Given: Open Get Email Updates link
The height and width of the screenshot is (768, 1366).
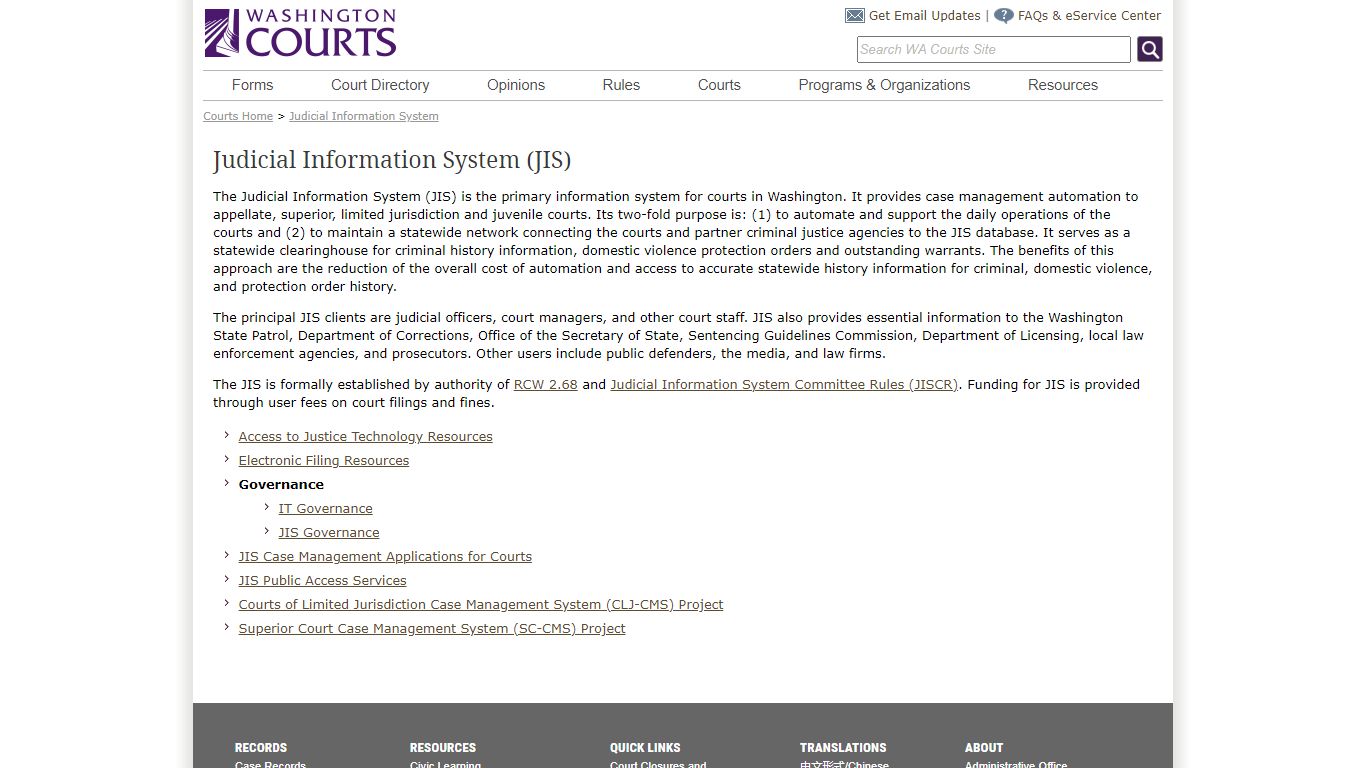Looking at the screenshot, I should pyautogui.click(x=925, y=16).
